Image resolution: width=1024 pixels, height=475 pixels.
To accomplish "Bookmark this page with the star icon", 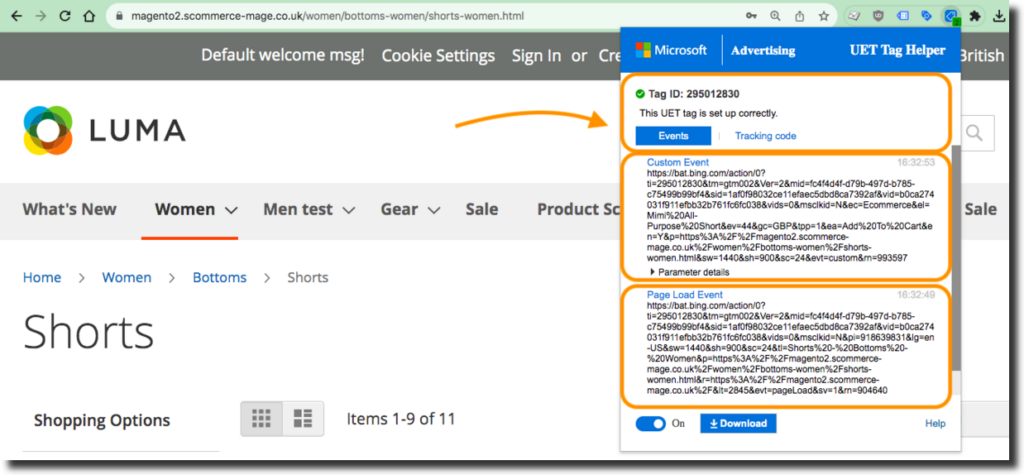I will tap(824, 16).
